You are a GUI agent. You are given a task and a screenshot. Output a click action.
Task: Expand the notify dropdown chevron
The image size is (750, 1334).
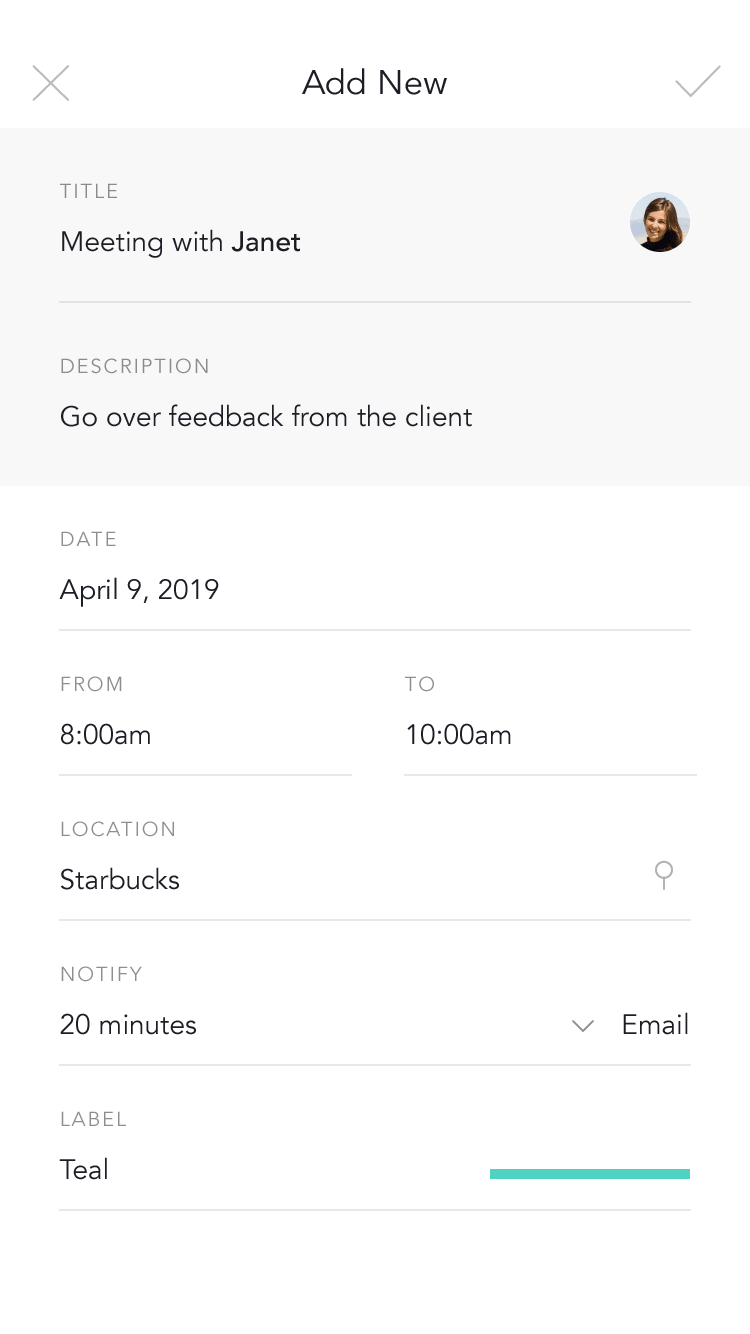click(x=583, y=1026)
